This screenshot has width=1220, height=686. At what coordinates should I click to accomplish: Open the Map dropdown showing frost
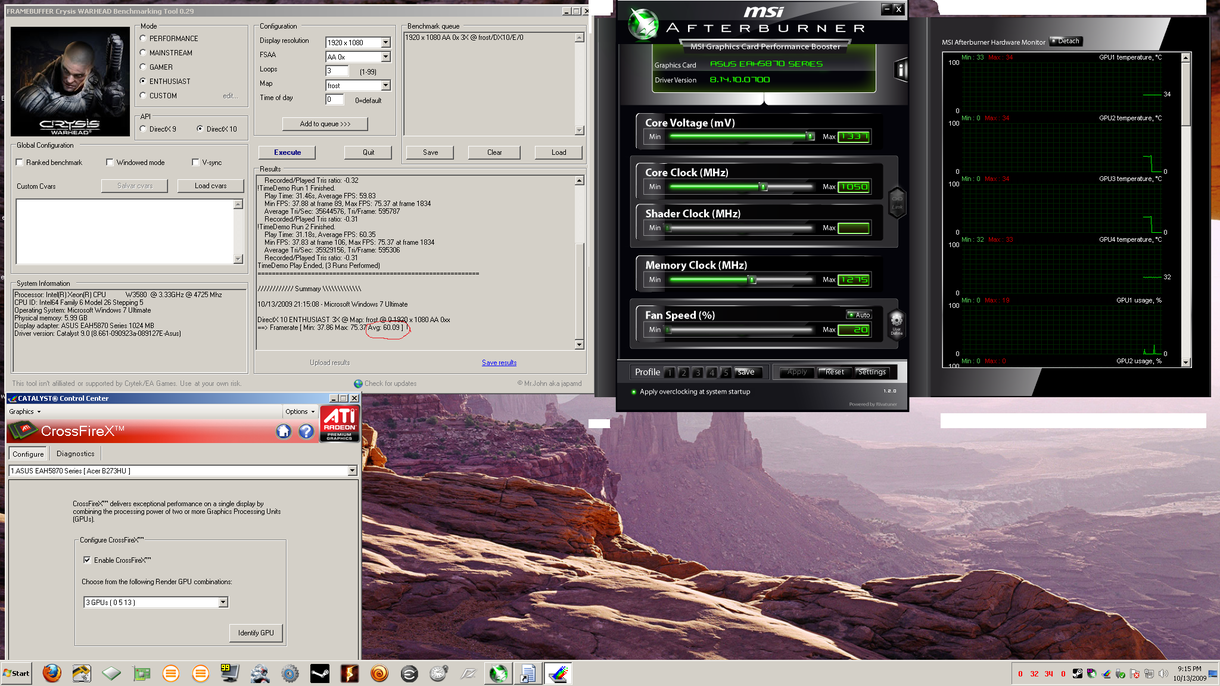point(385,85)
